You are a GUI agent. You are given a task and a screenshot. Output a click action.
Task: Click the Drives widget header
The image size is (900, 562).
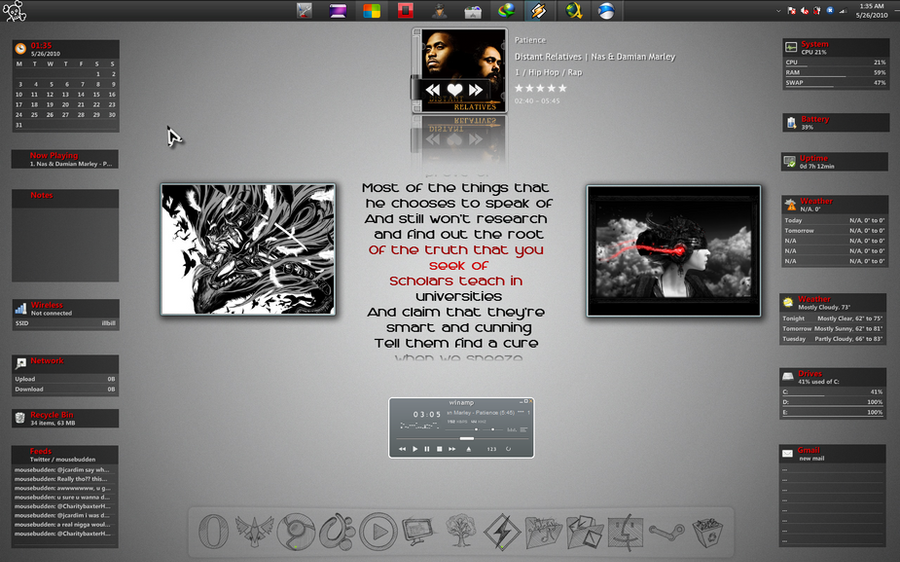[832, 377]
